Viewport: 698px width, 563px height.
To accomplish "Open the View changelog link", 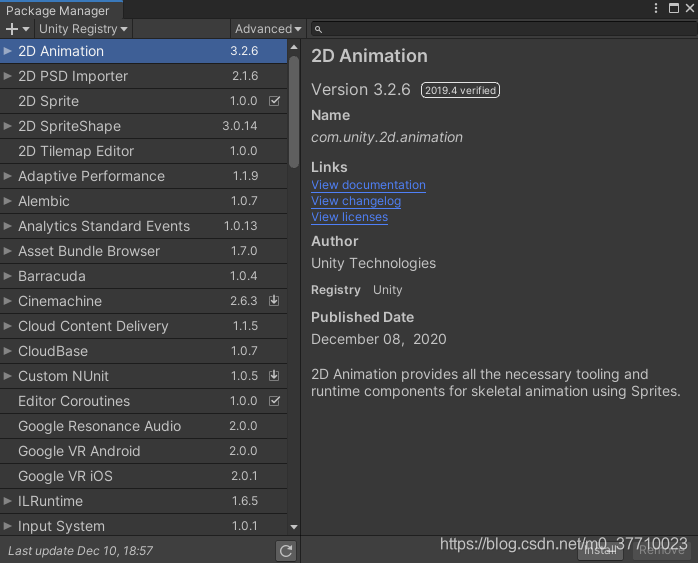I will (356, 201).
